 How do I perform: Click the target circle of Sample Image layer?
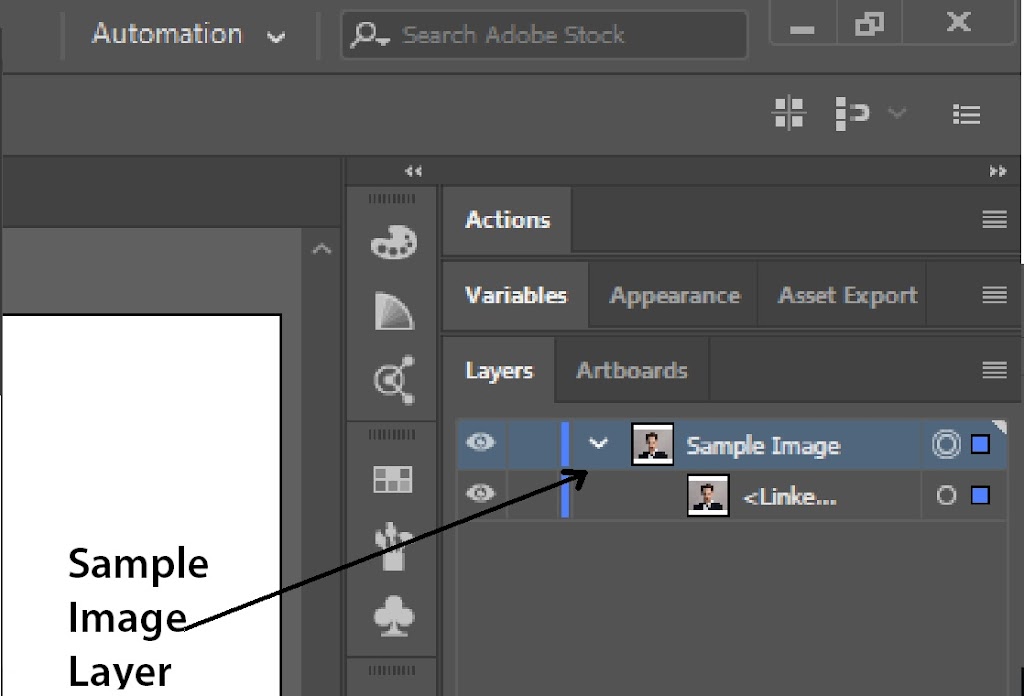(x=945, y=445)
